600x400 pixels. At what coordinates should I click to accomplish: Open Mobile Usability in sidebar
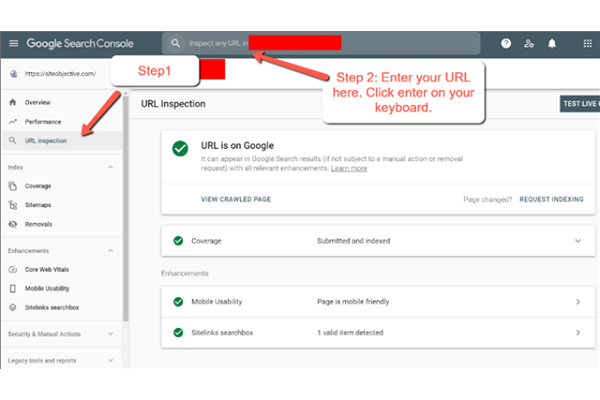[47, 289]
